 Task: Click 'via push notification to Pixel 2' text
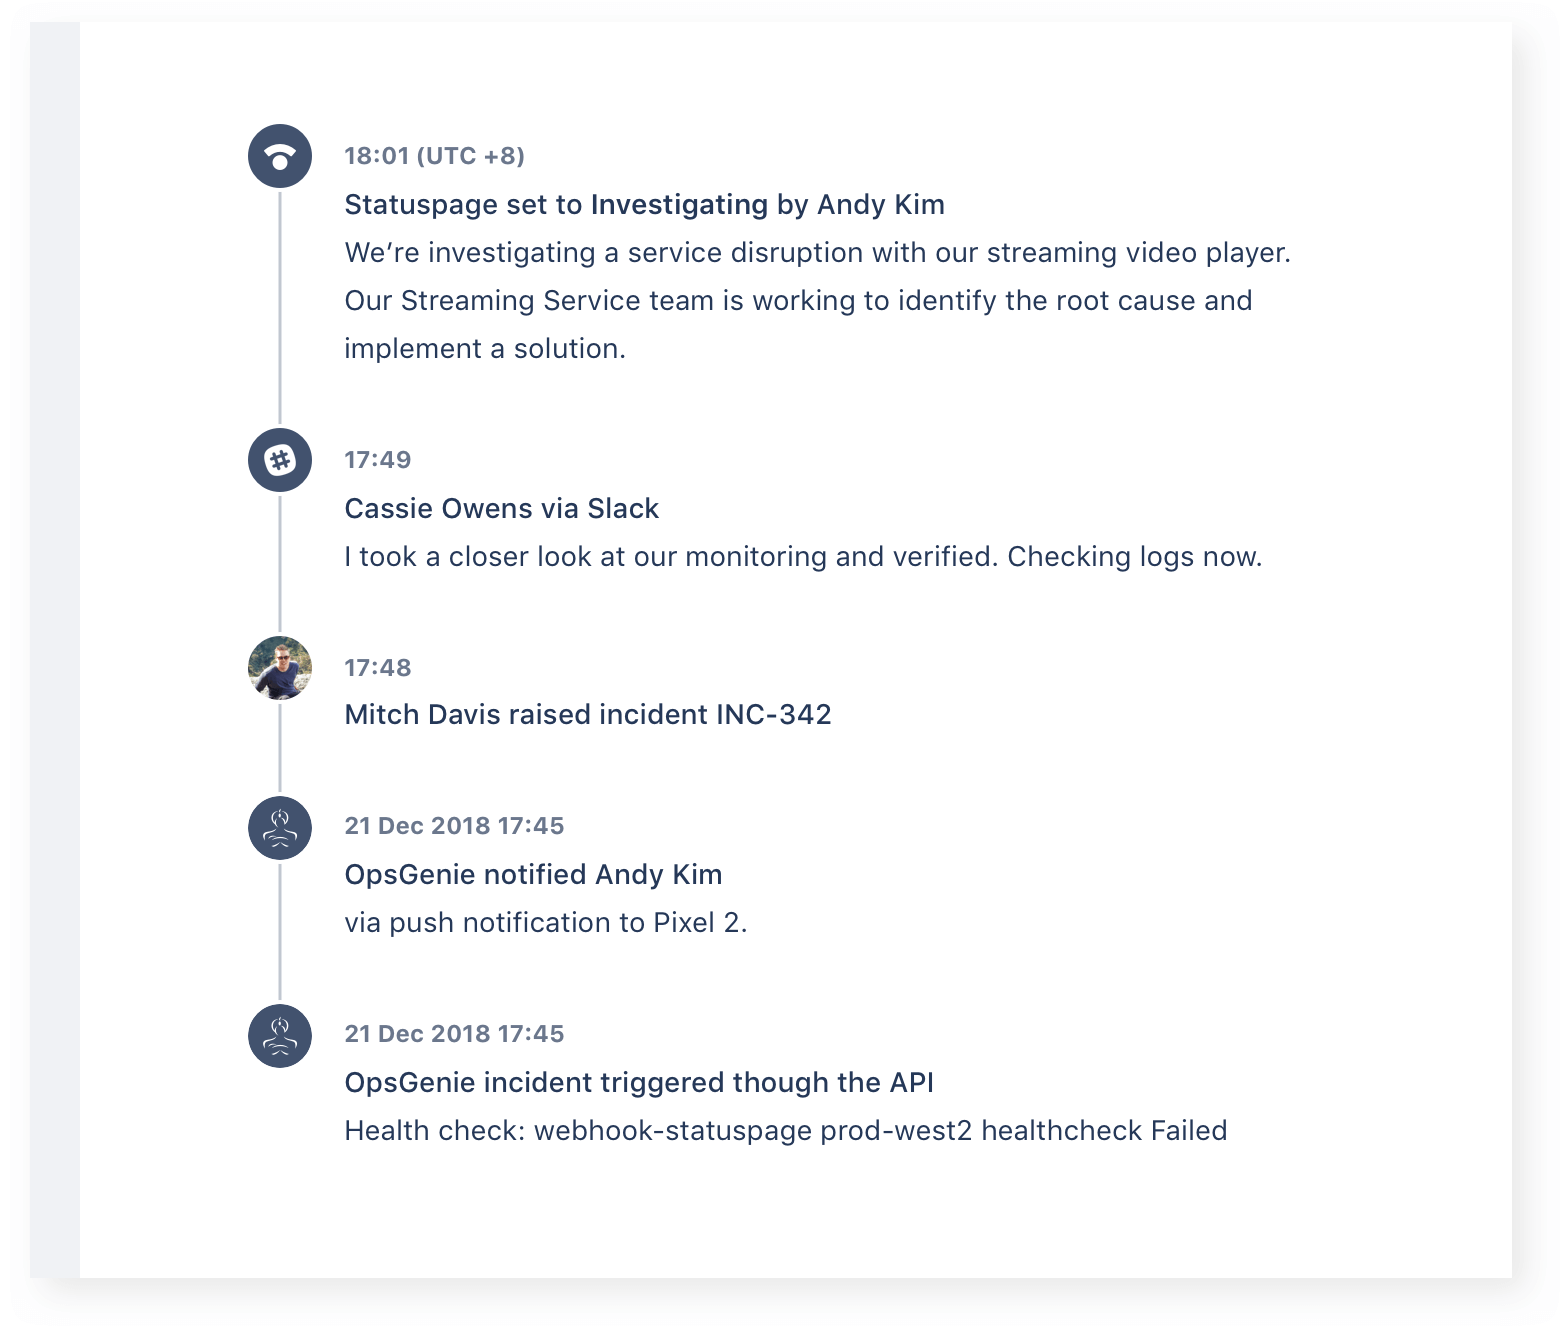[x=546, y=923]
